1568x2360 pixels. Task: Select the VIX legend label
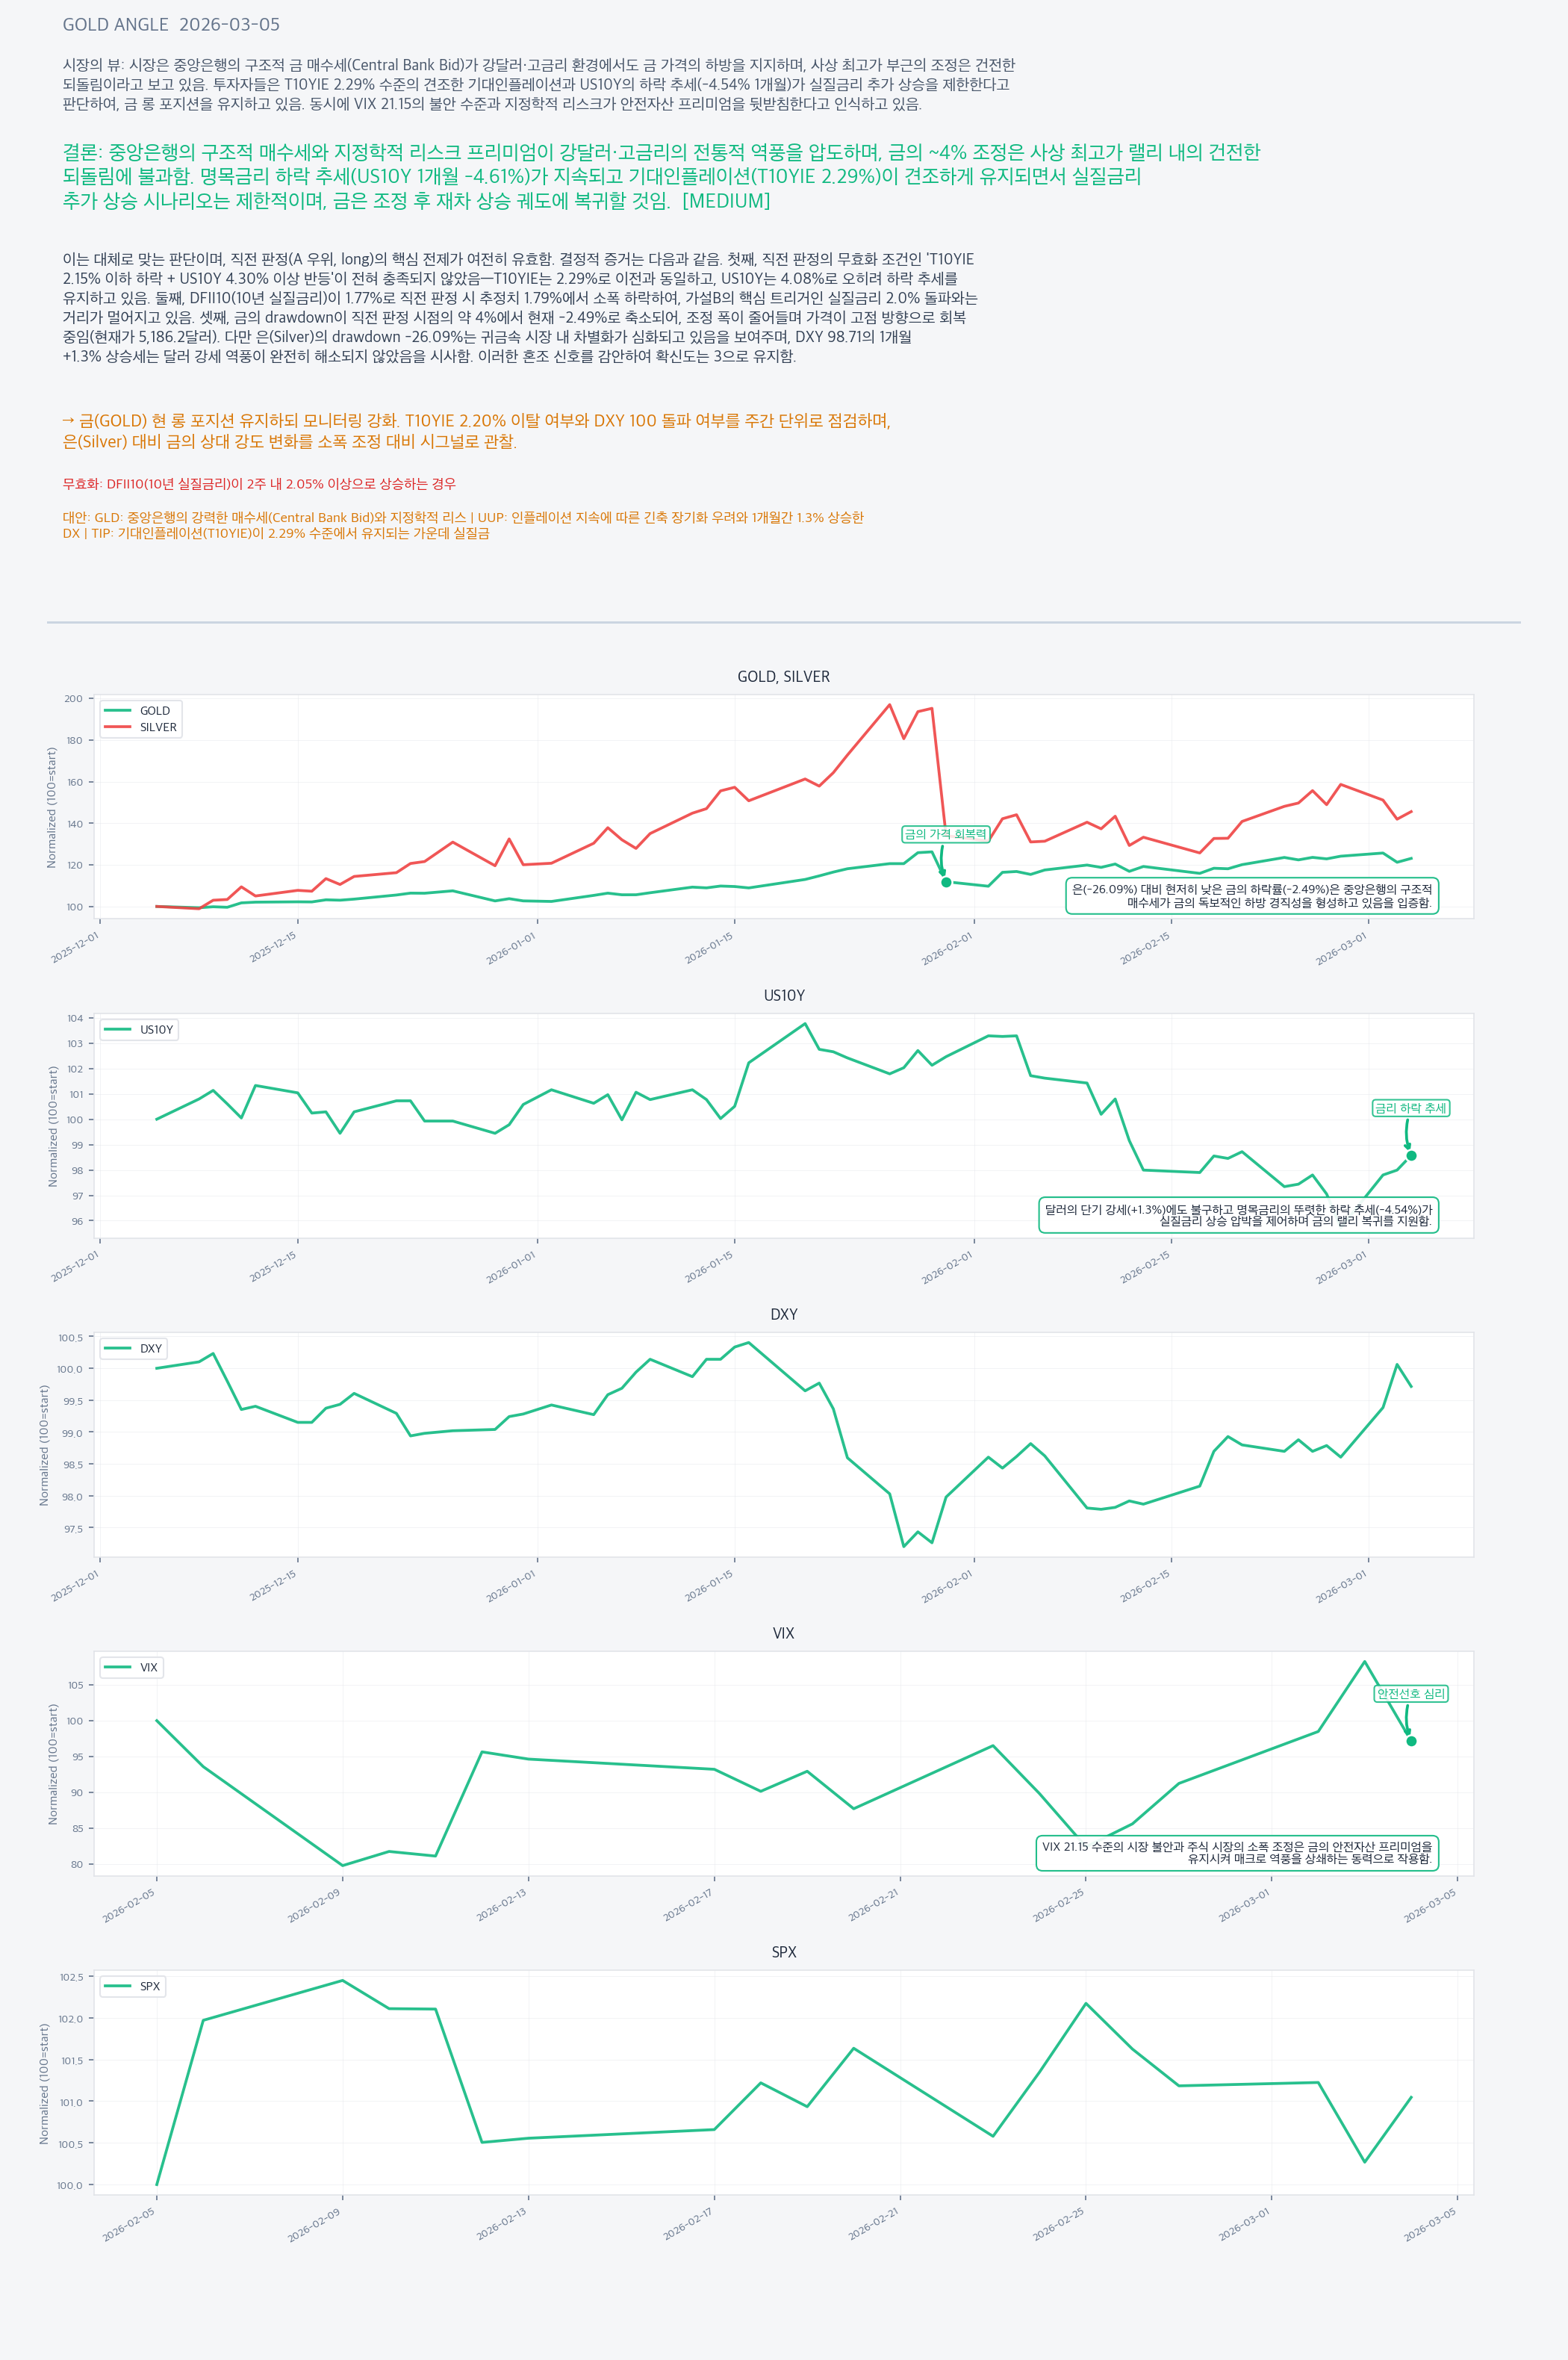click(148, 1668)
